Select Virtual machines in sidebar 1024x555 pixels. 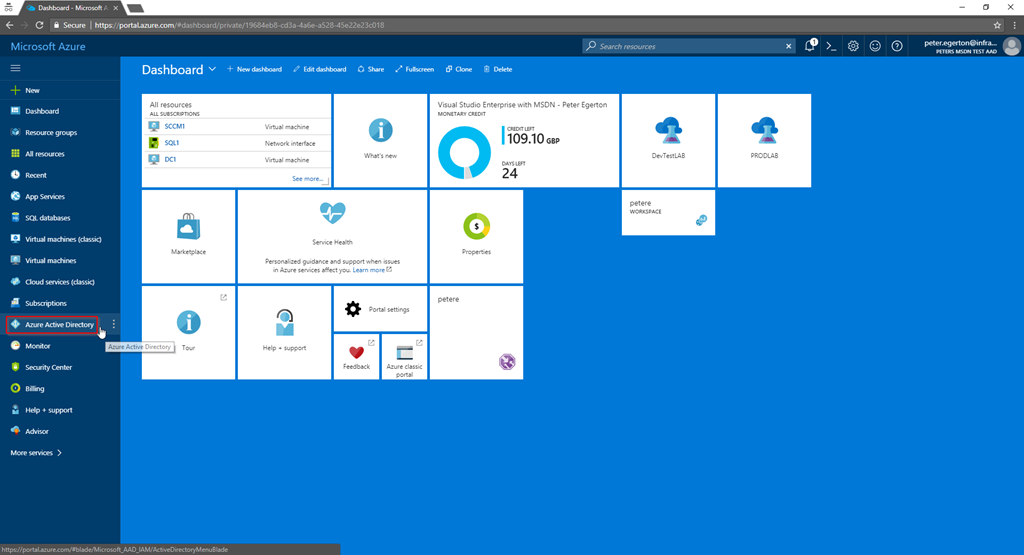point(50,260)
